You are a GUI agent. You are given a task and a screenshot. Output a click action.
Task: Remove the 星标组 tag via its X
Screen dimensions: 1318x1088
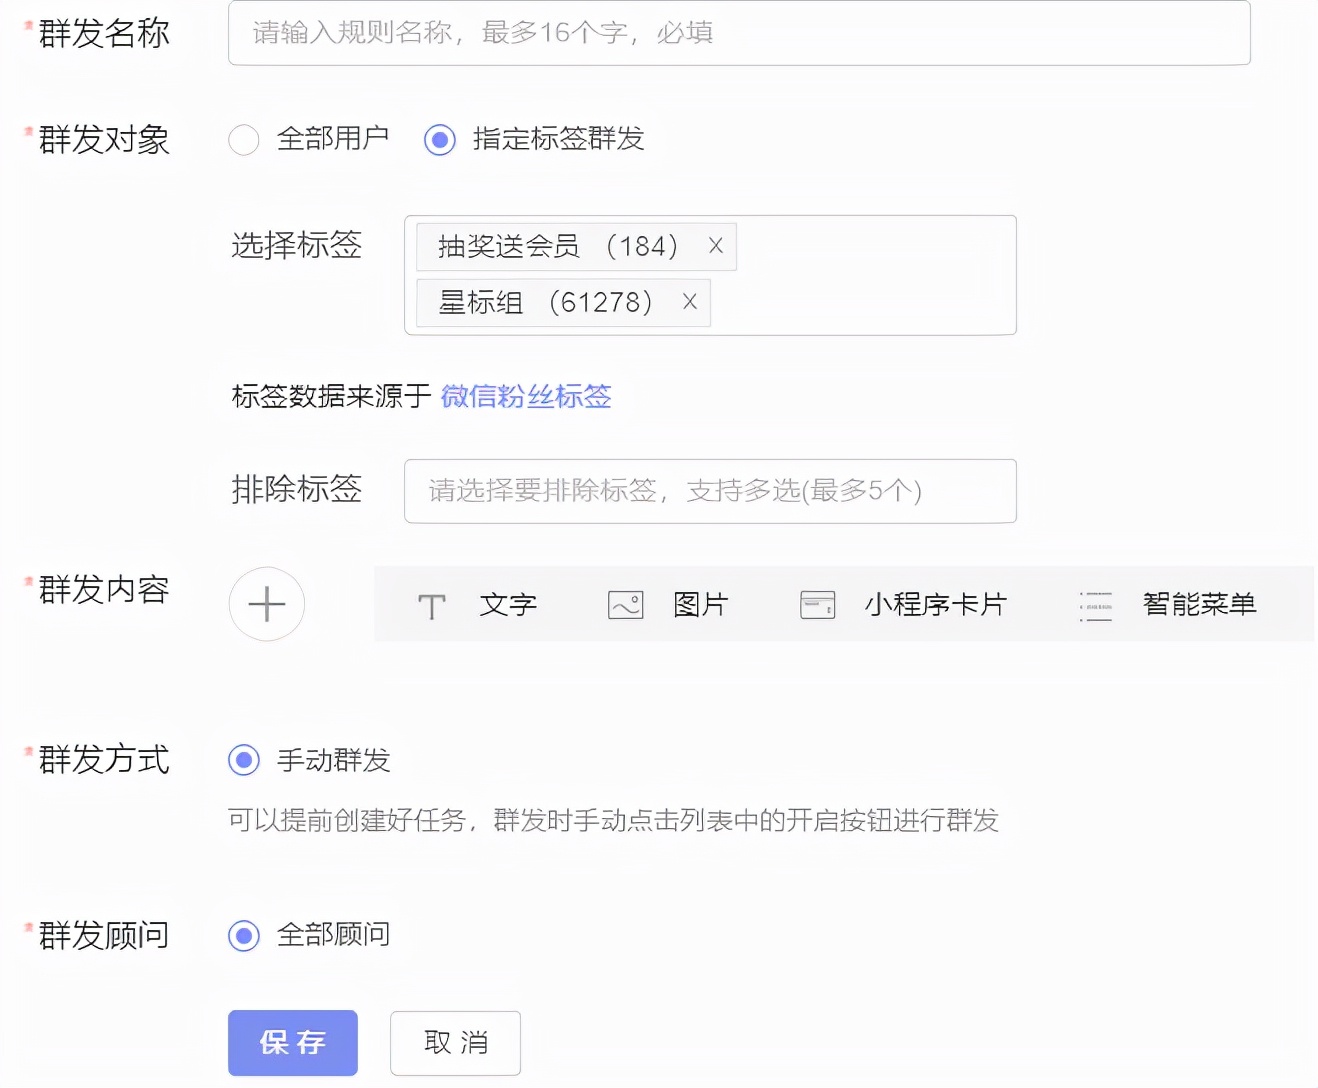pos(688,302)
